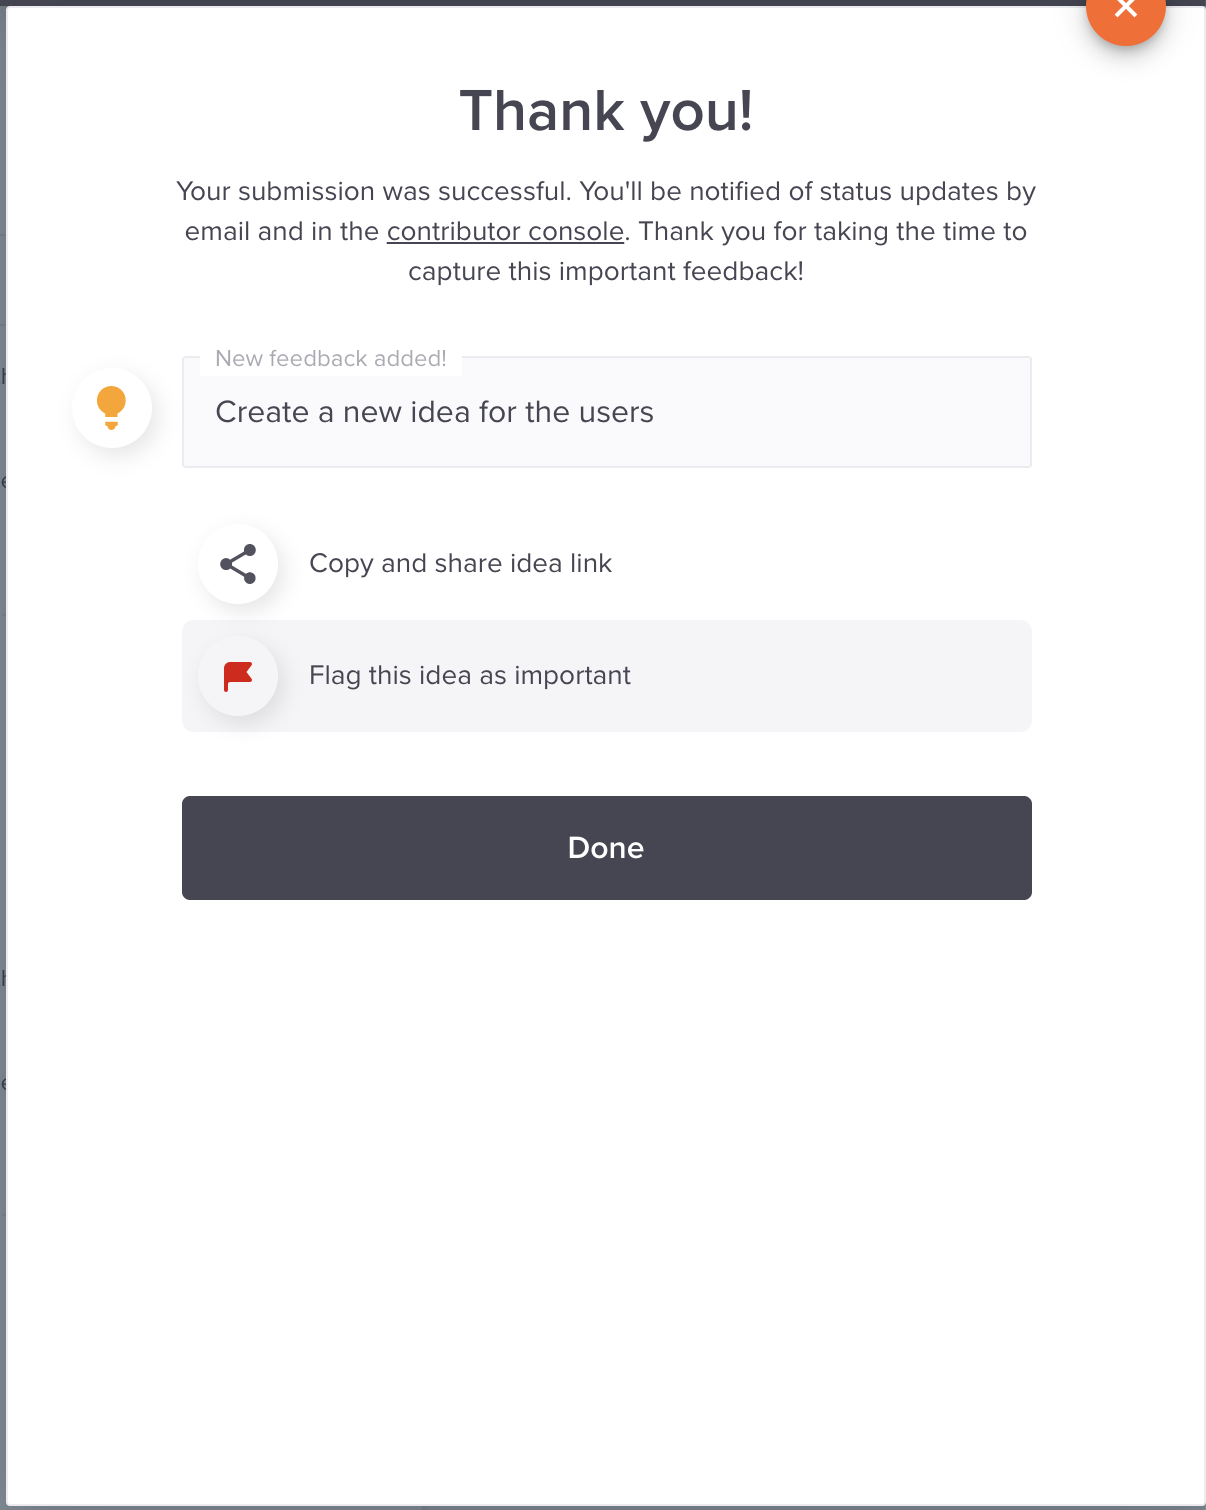The width and height of the screenshot is (1206, 1510).
Task: Click 'Your submission was successful' sentence
Action: (373, 191)
